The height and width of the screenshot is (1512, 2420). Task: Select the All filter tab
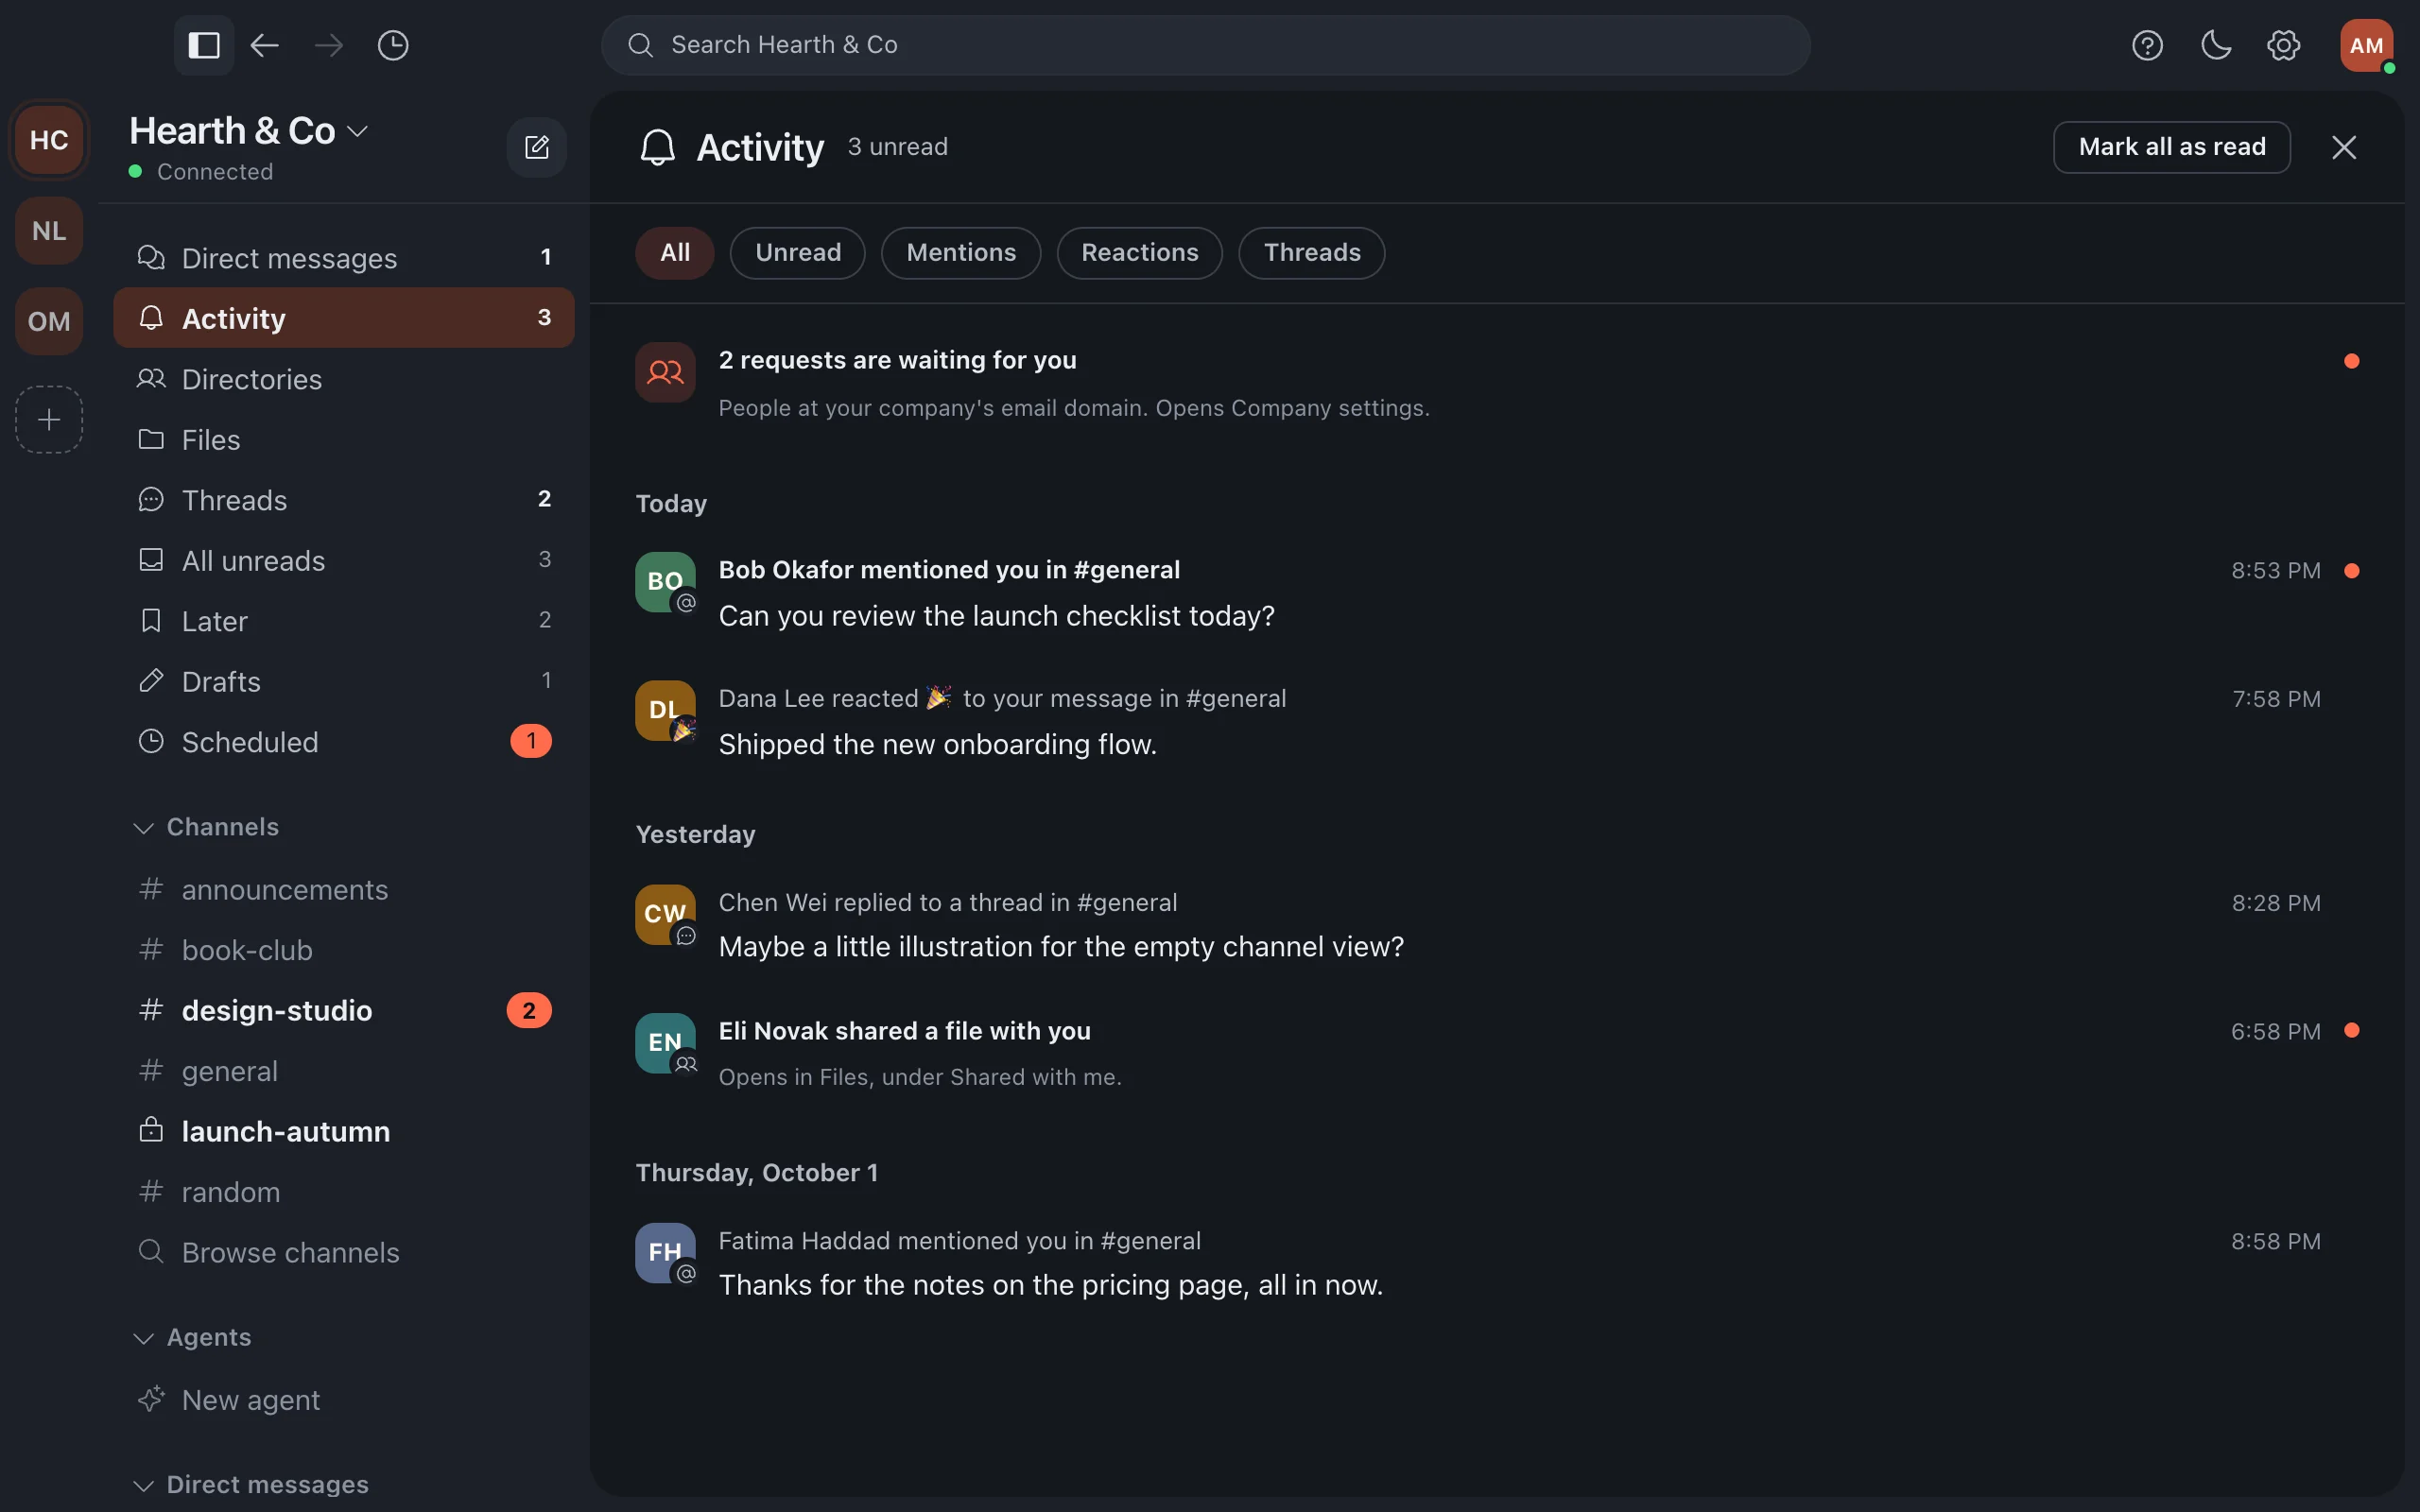click(675, 253)
